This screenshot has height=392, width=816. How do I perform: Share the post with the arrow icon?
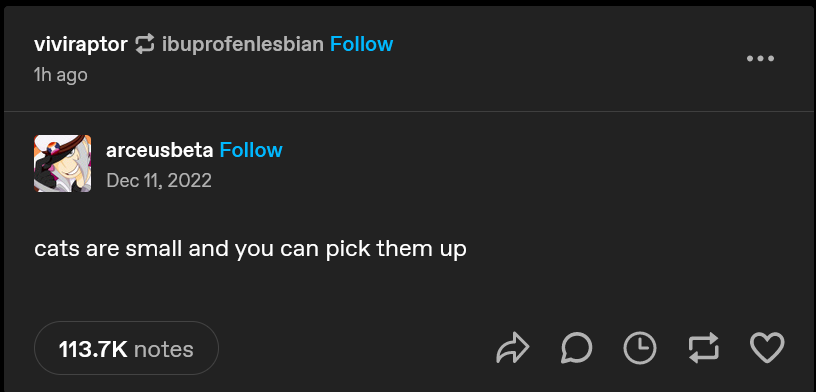pos(513,348)
